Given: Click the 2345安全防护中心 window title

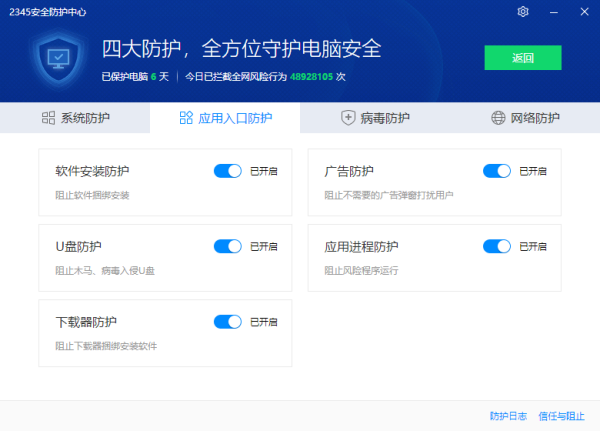Looking at the screenshot, I should click(48, 12).
